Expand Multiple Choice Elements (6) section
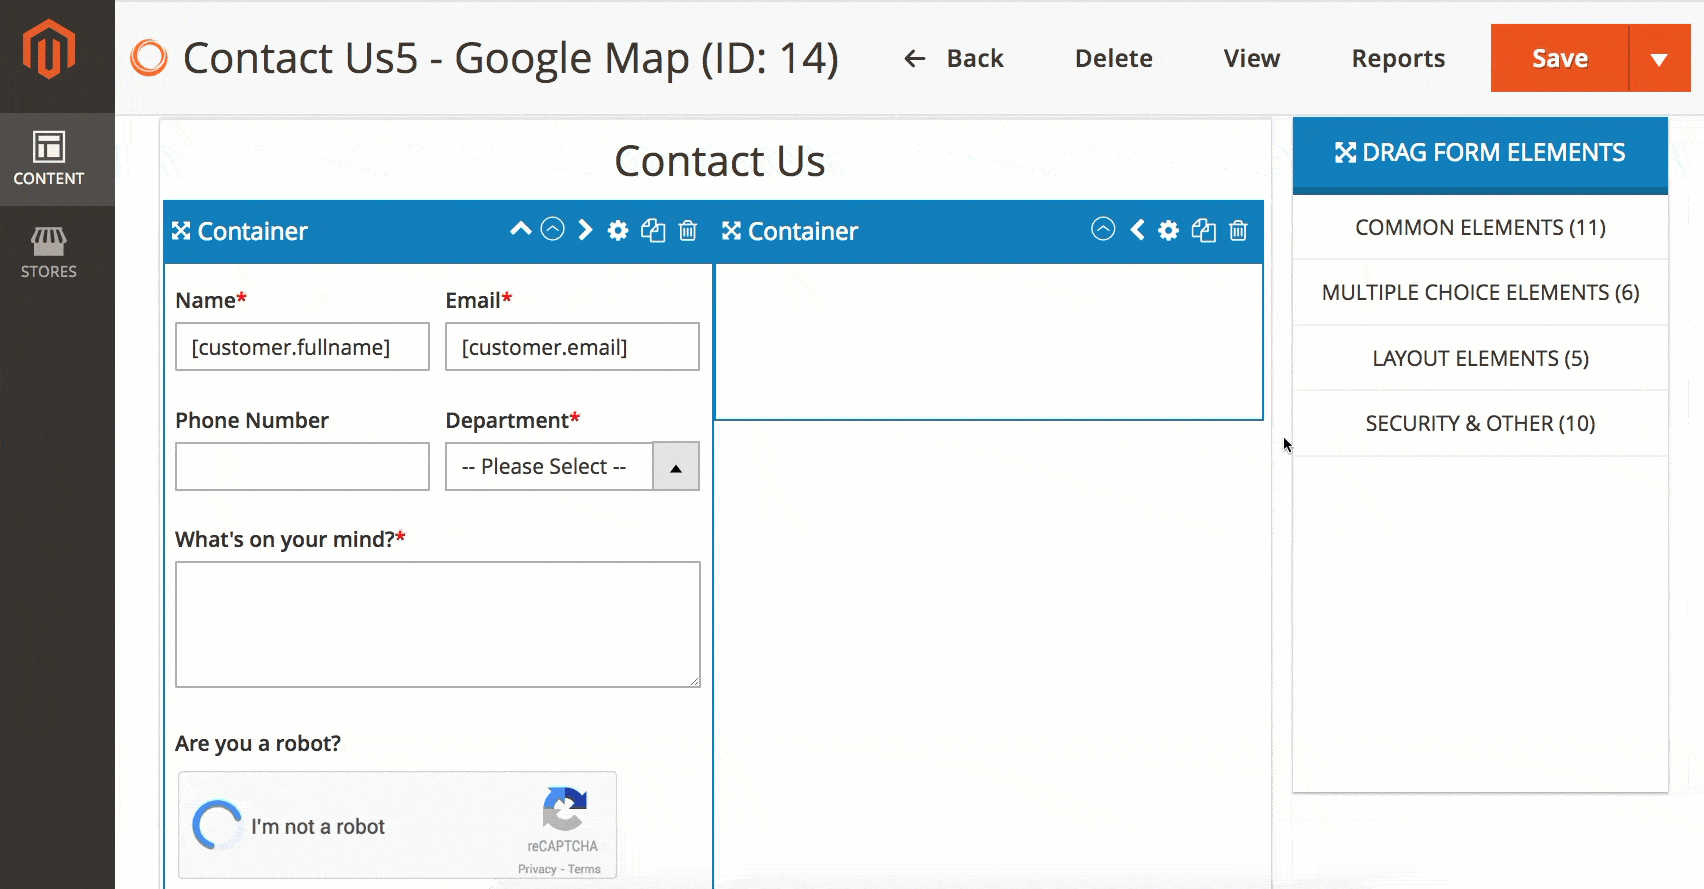This screenshot has width=1704, height=889. tap(1480, 293)
